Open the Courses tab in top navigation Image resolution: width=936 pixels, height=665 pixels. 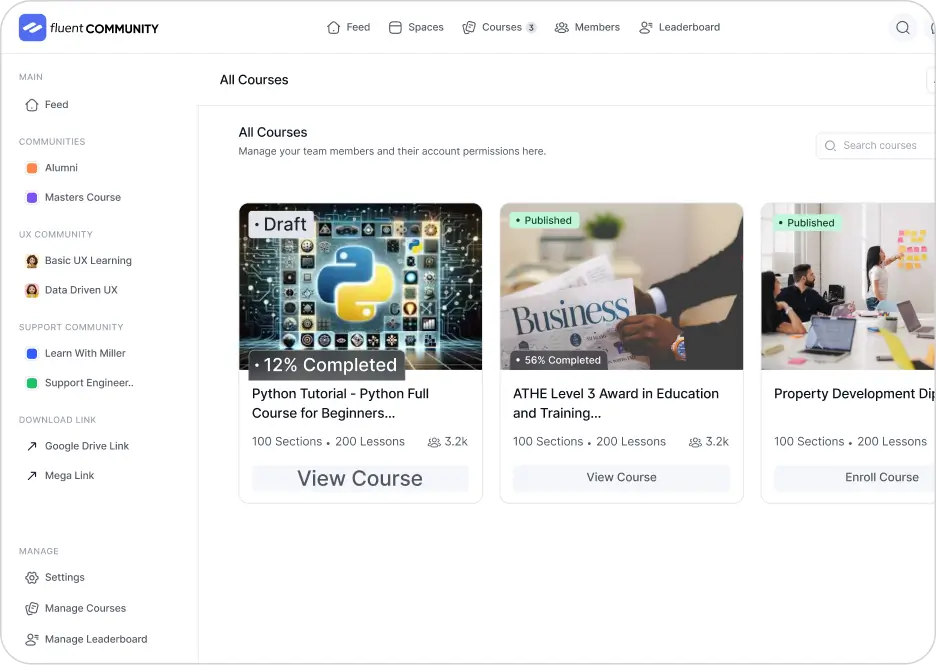click(499, 27)
